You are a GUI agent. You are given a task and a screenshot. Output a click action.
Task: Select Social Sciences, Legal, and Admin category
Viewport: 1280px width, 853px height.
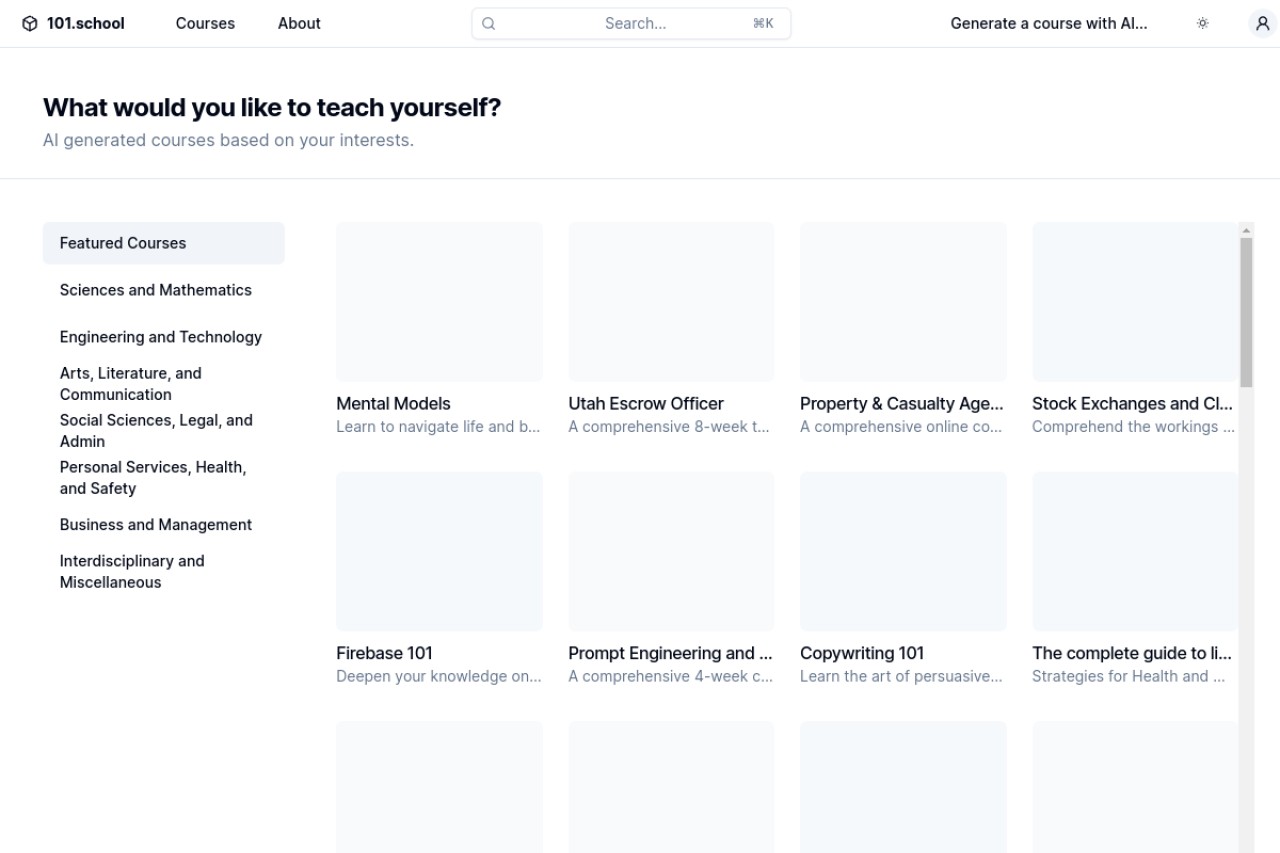164,431
